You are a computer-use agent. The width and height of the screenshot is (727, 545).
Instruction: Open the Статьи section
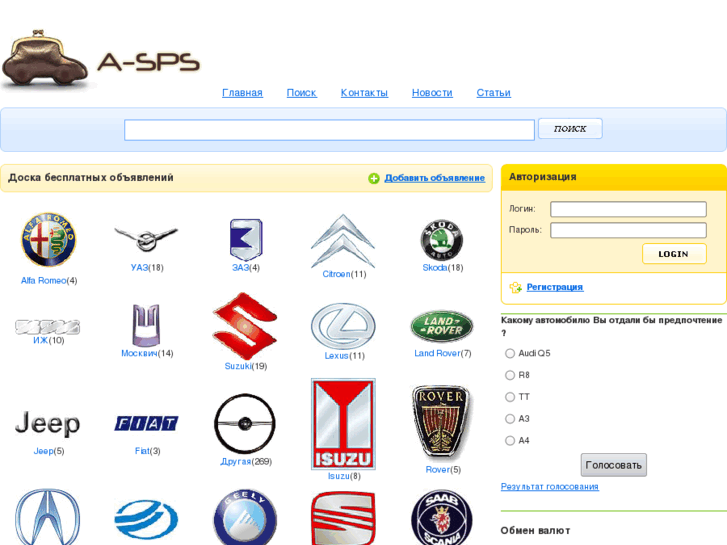coord(494,93)
